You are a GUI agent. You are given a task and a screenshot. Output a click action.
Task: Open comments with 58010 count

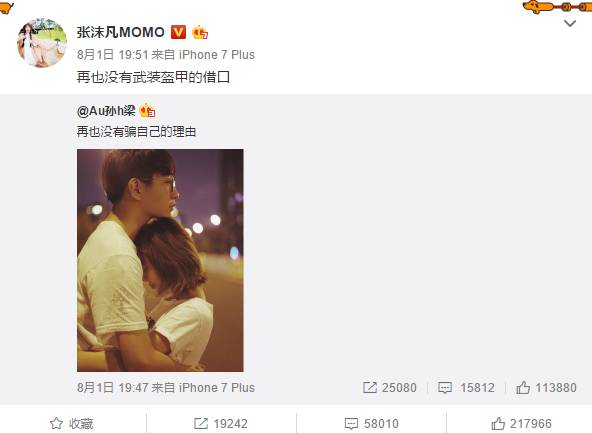[x=372, y=424]
